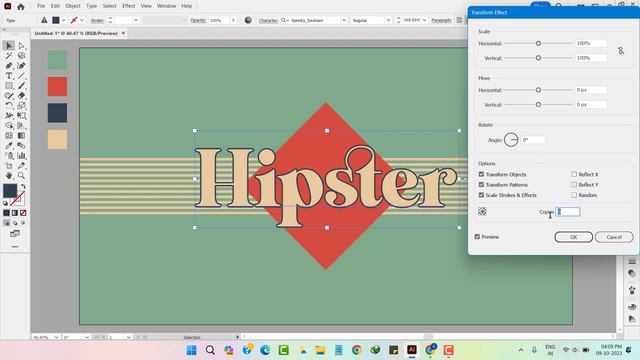Select the Curvature tool

pyautogui.click(x=21, y=66)
